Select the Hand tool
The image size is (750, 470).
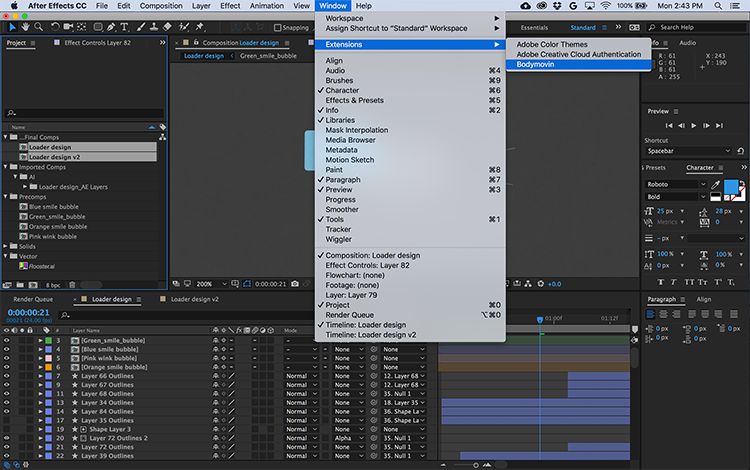click(25, 27)
